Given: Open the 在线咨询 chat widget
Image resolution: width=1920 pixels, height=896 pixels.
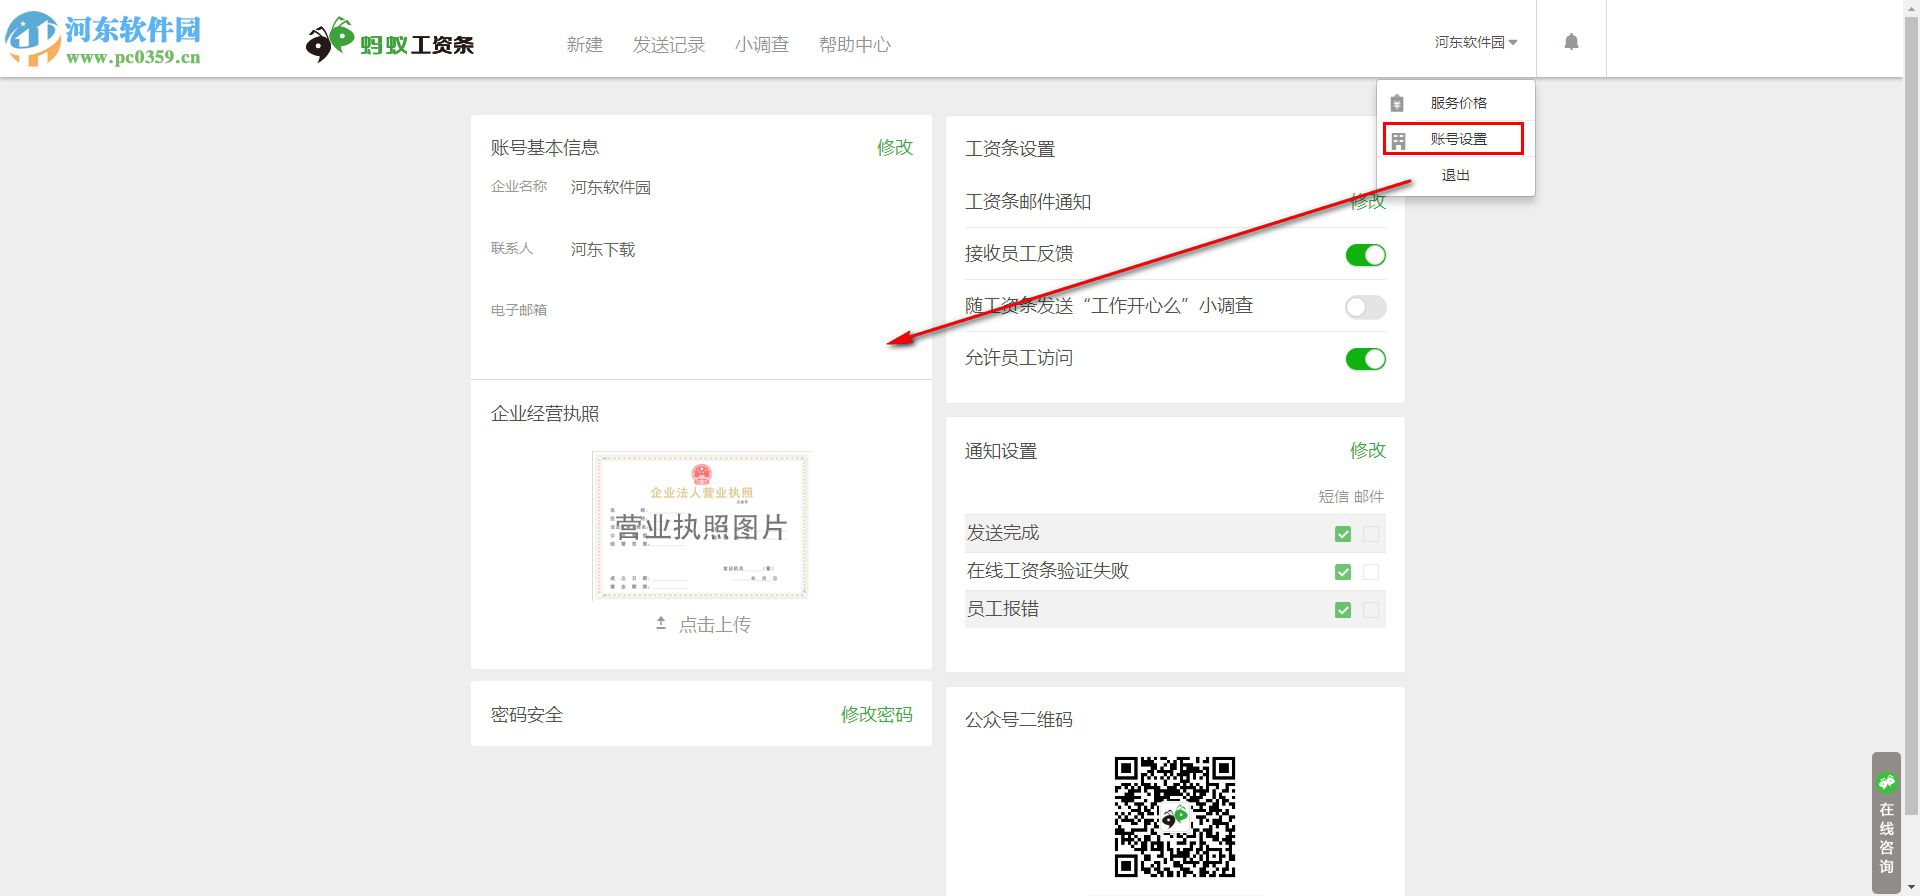Looking at the screenshot, I should 1886,822.
